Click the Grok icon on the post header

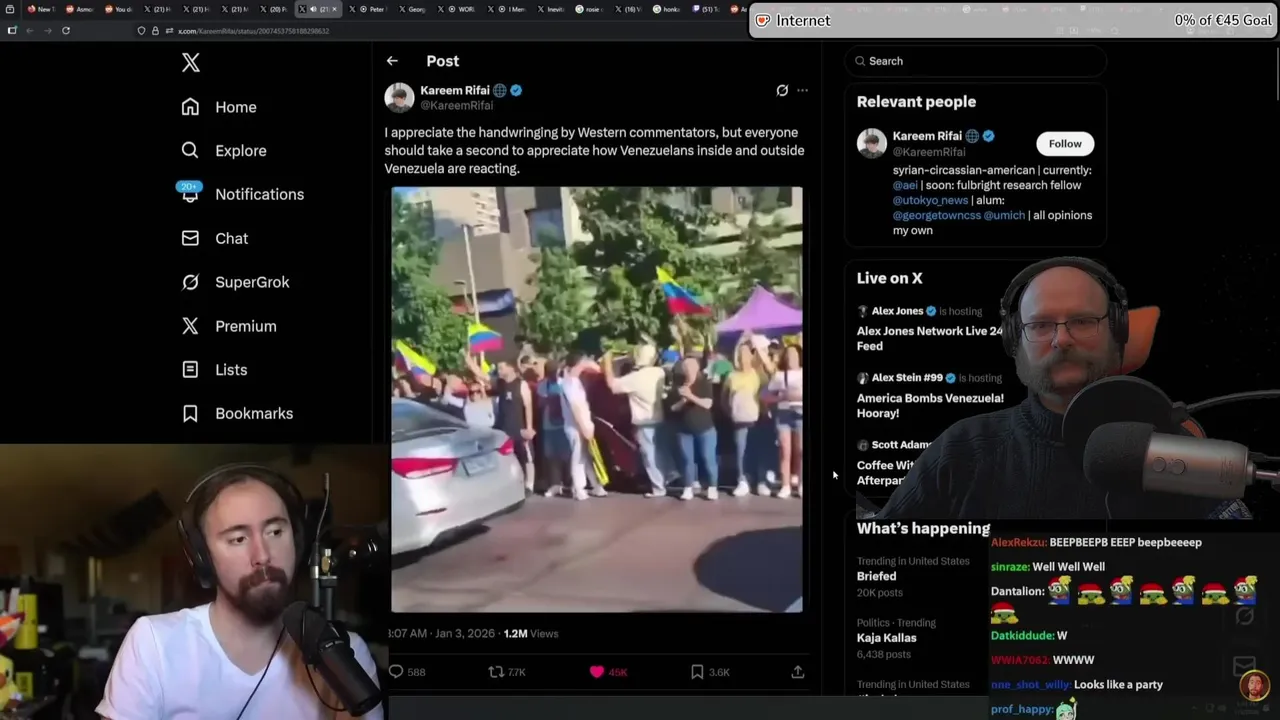(x=782, y=90)
